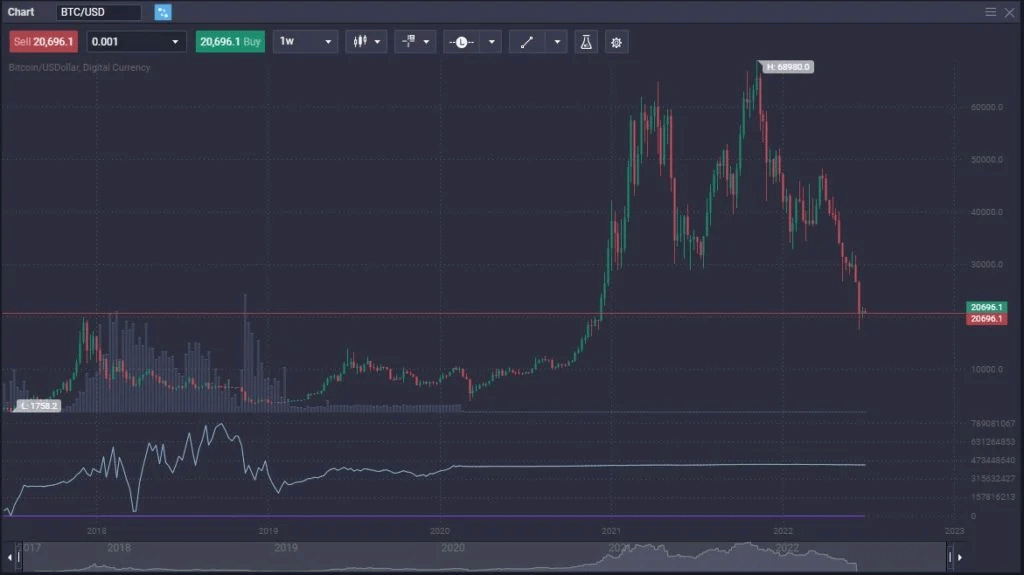Viewport: 1024px width, 575px height.
Task: Click the Sell 20,696.1 button
Action: click(43, 42)
